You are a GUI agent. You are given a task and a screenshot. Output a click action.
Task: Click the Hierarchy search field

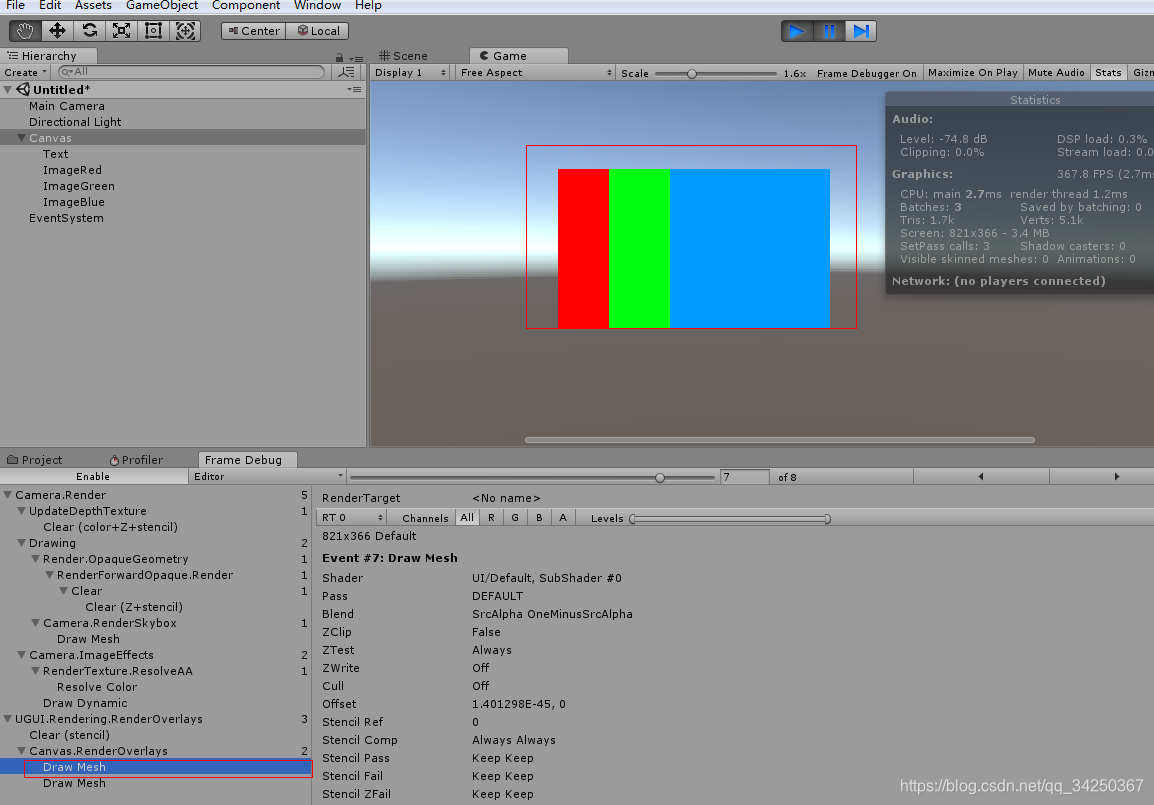(x=191, y=72)
